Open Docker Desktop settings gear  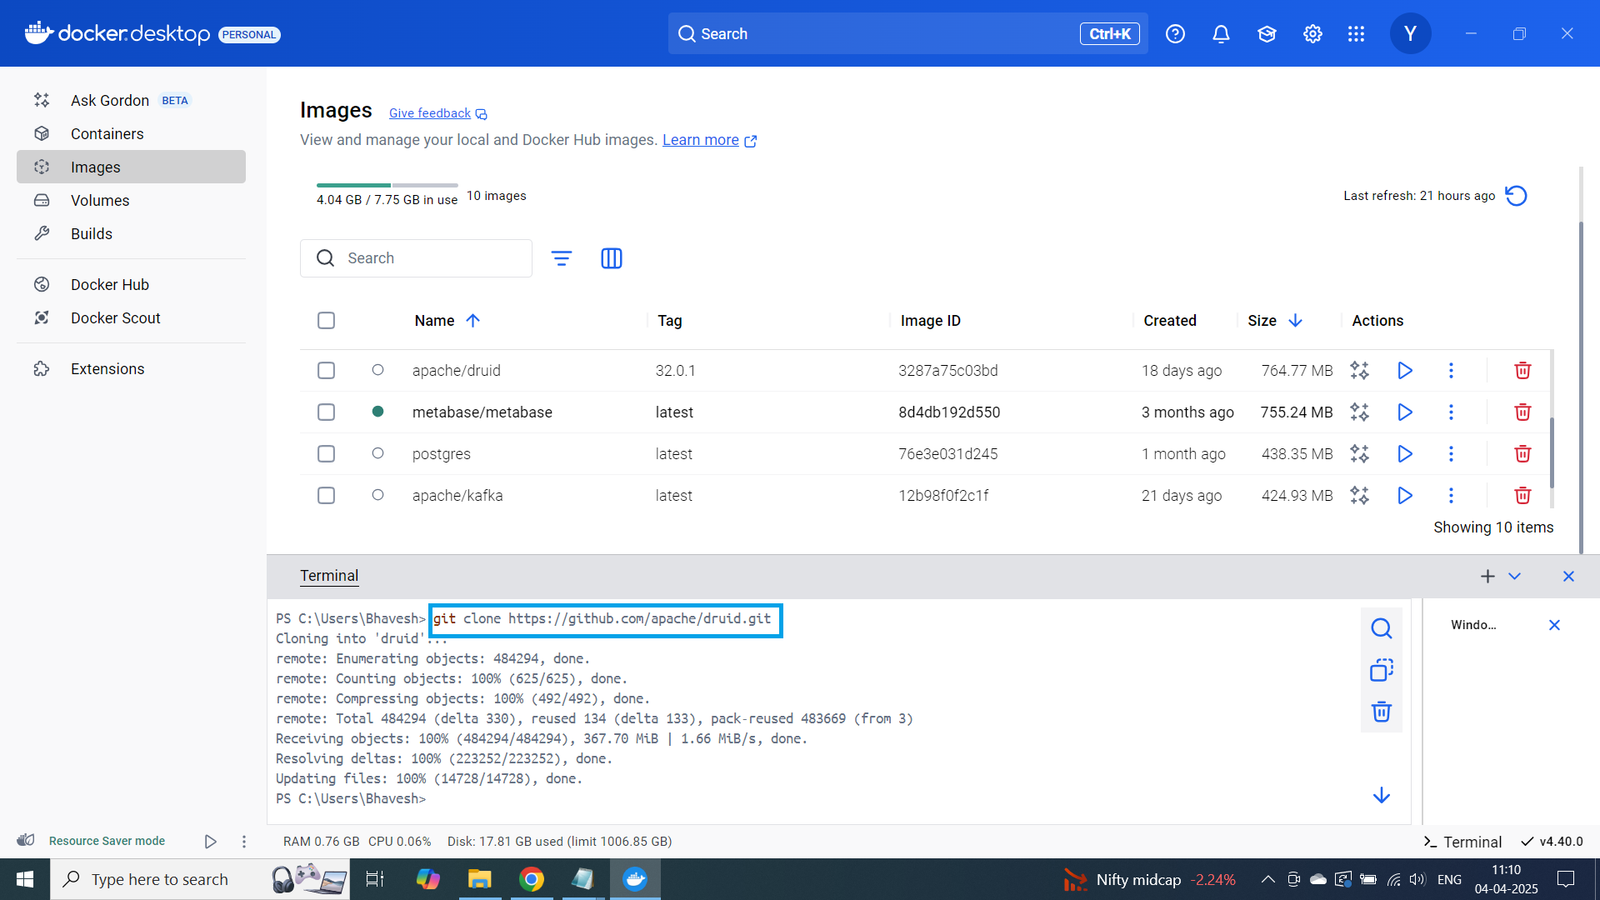click(x=1312, y=33)
